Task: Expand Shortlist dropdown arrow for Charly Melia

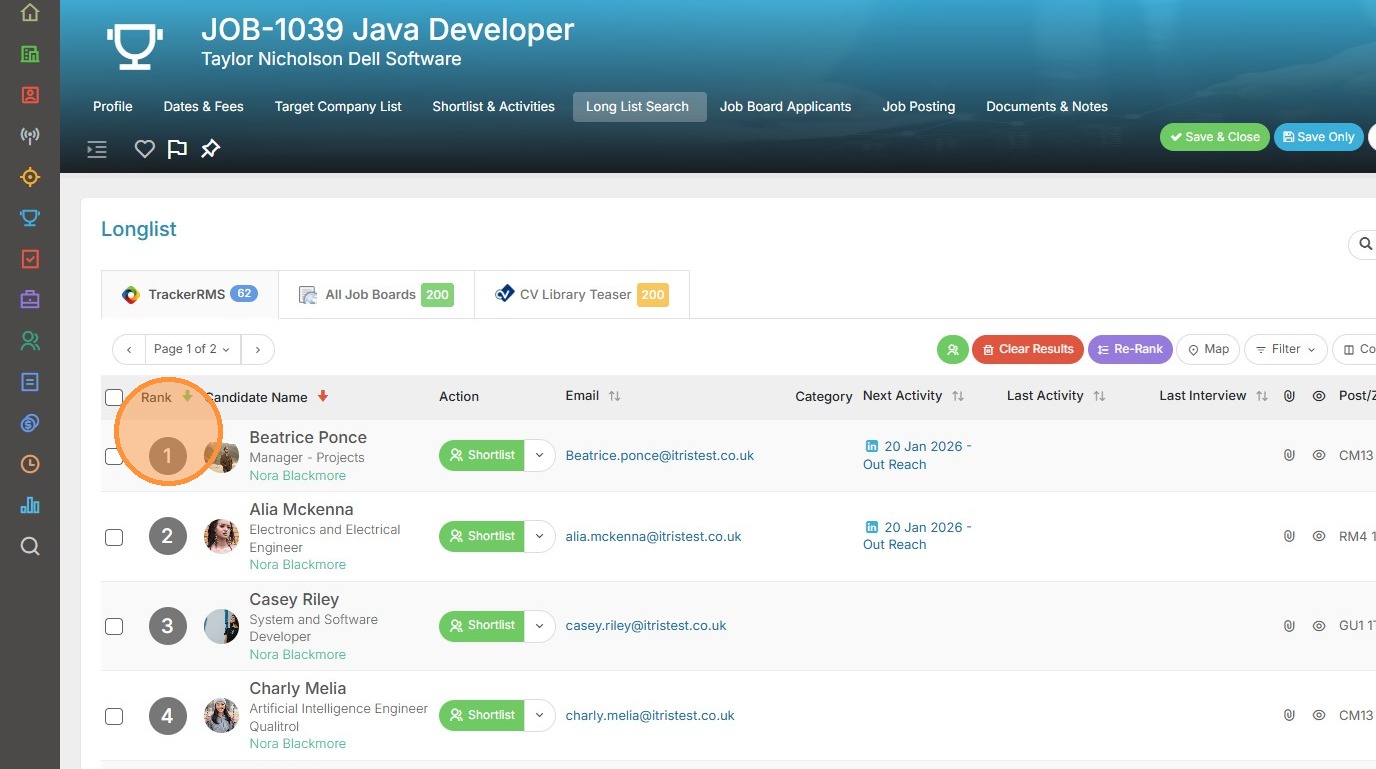Action: (x=539, y=715)
